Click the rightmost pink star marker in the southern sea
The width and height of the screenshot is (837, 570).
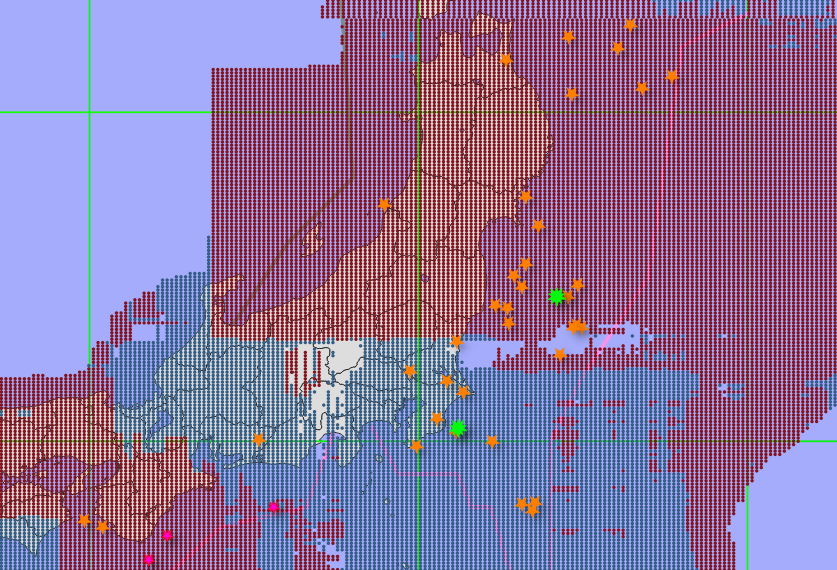click(273, 506)
